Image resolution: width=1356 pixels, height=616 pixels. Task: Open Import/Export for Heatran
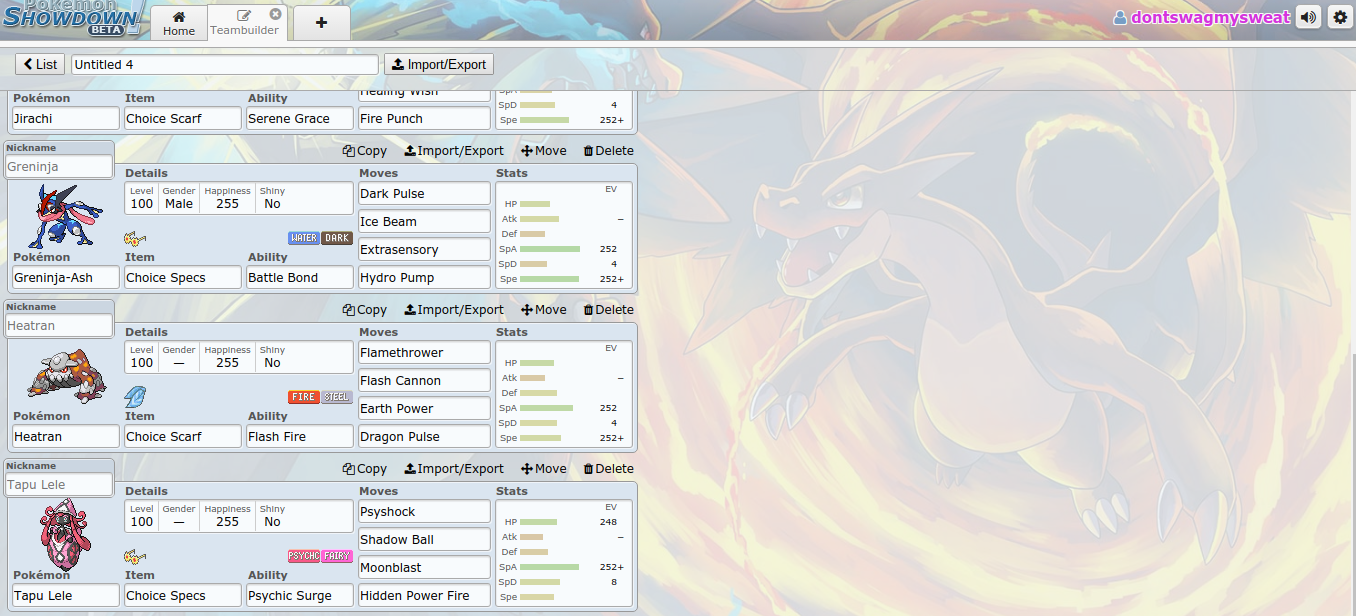[x=454, y=310]
